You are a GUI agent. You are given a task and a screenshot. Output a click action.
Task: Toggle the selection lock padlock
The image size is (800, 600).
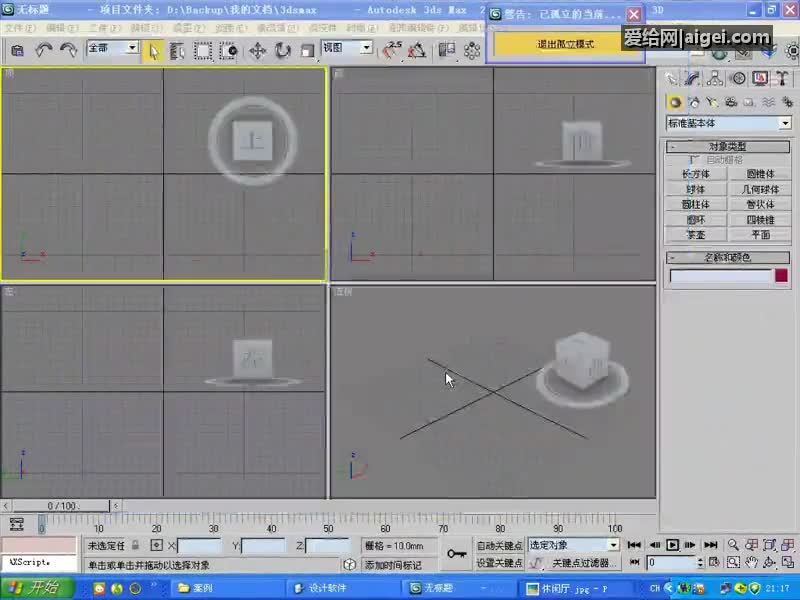click(x=135, y=545)
